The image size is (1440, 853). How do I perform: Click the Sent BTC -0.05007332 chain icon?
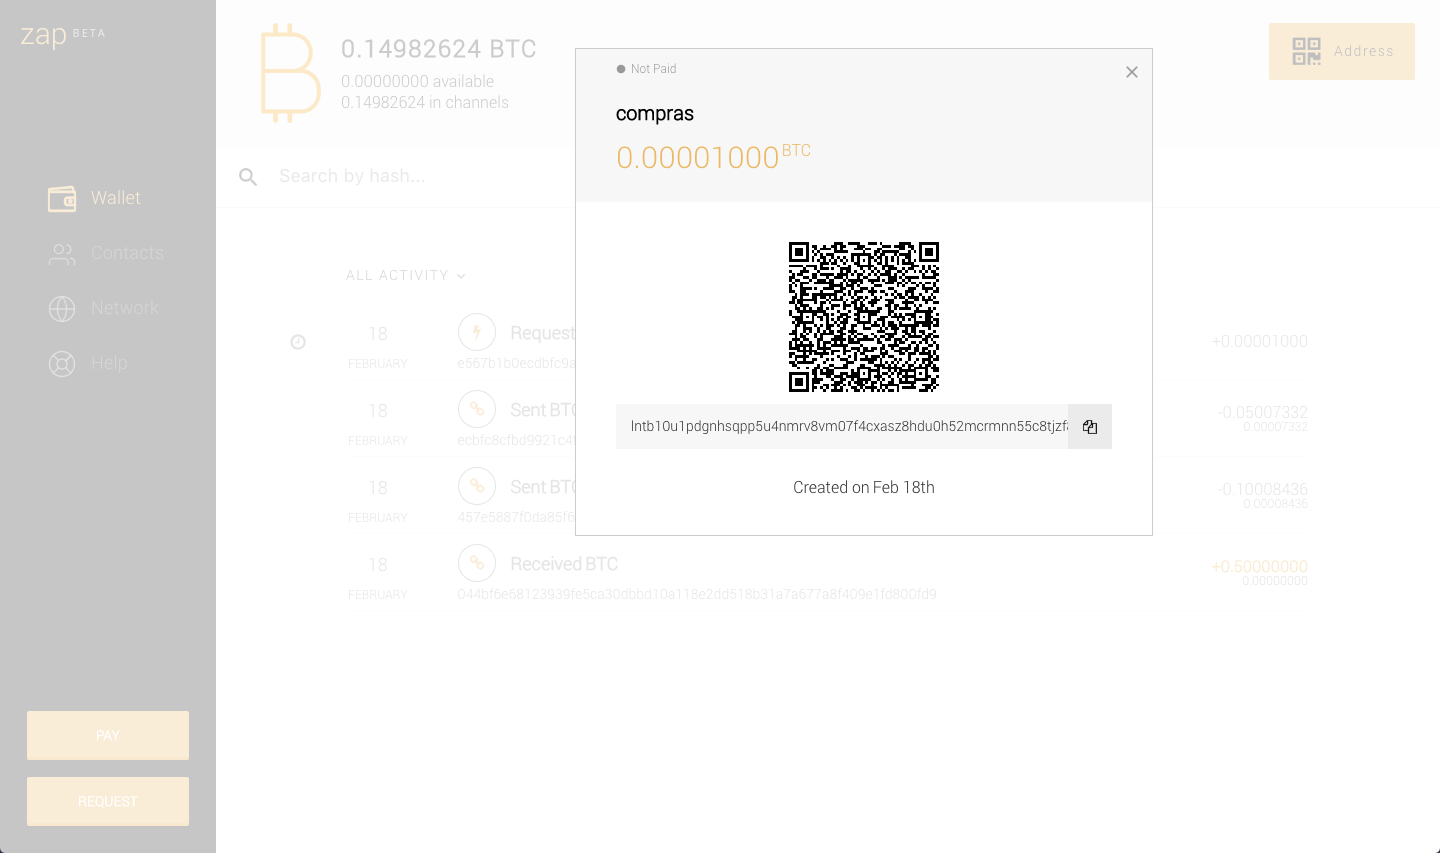coord(477,409)
